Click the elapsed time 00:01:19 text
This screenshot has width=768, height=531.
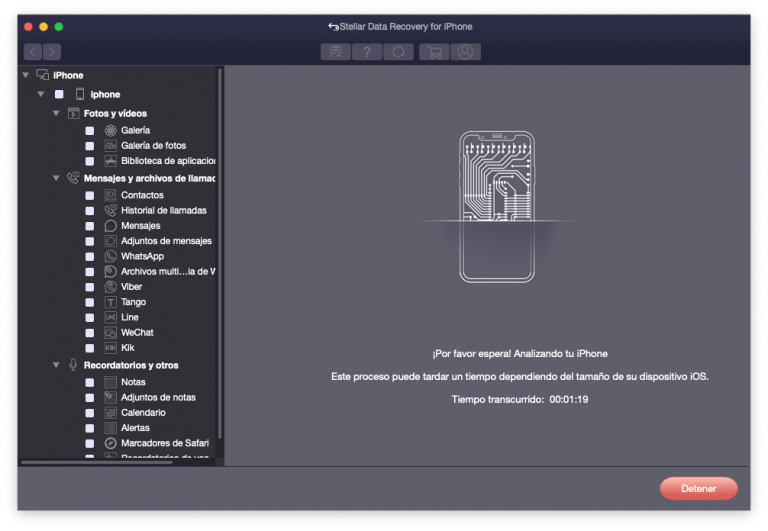[569, 399]
